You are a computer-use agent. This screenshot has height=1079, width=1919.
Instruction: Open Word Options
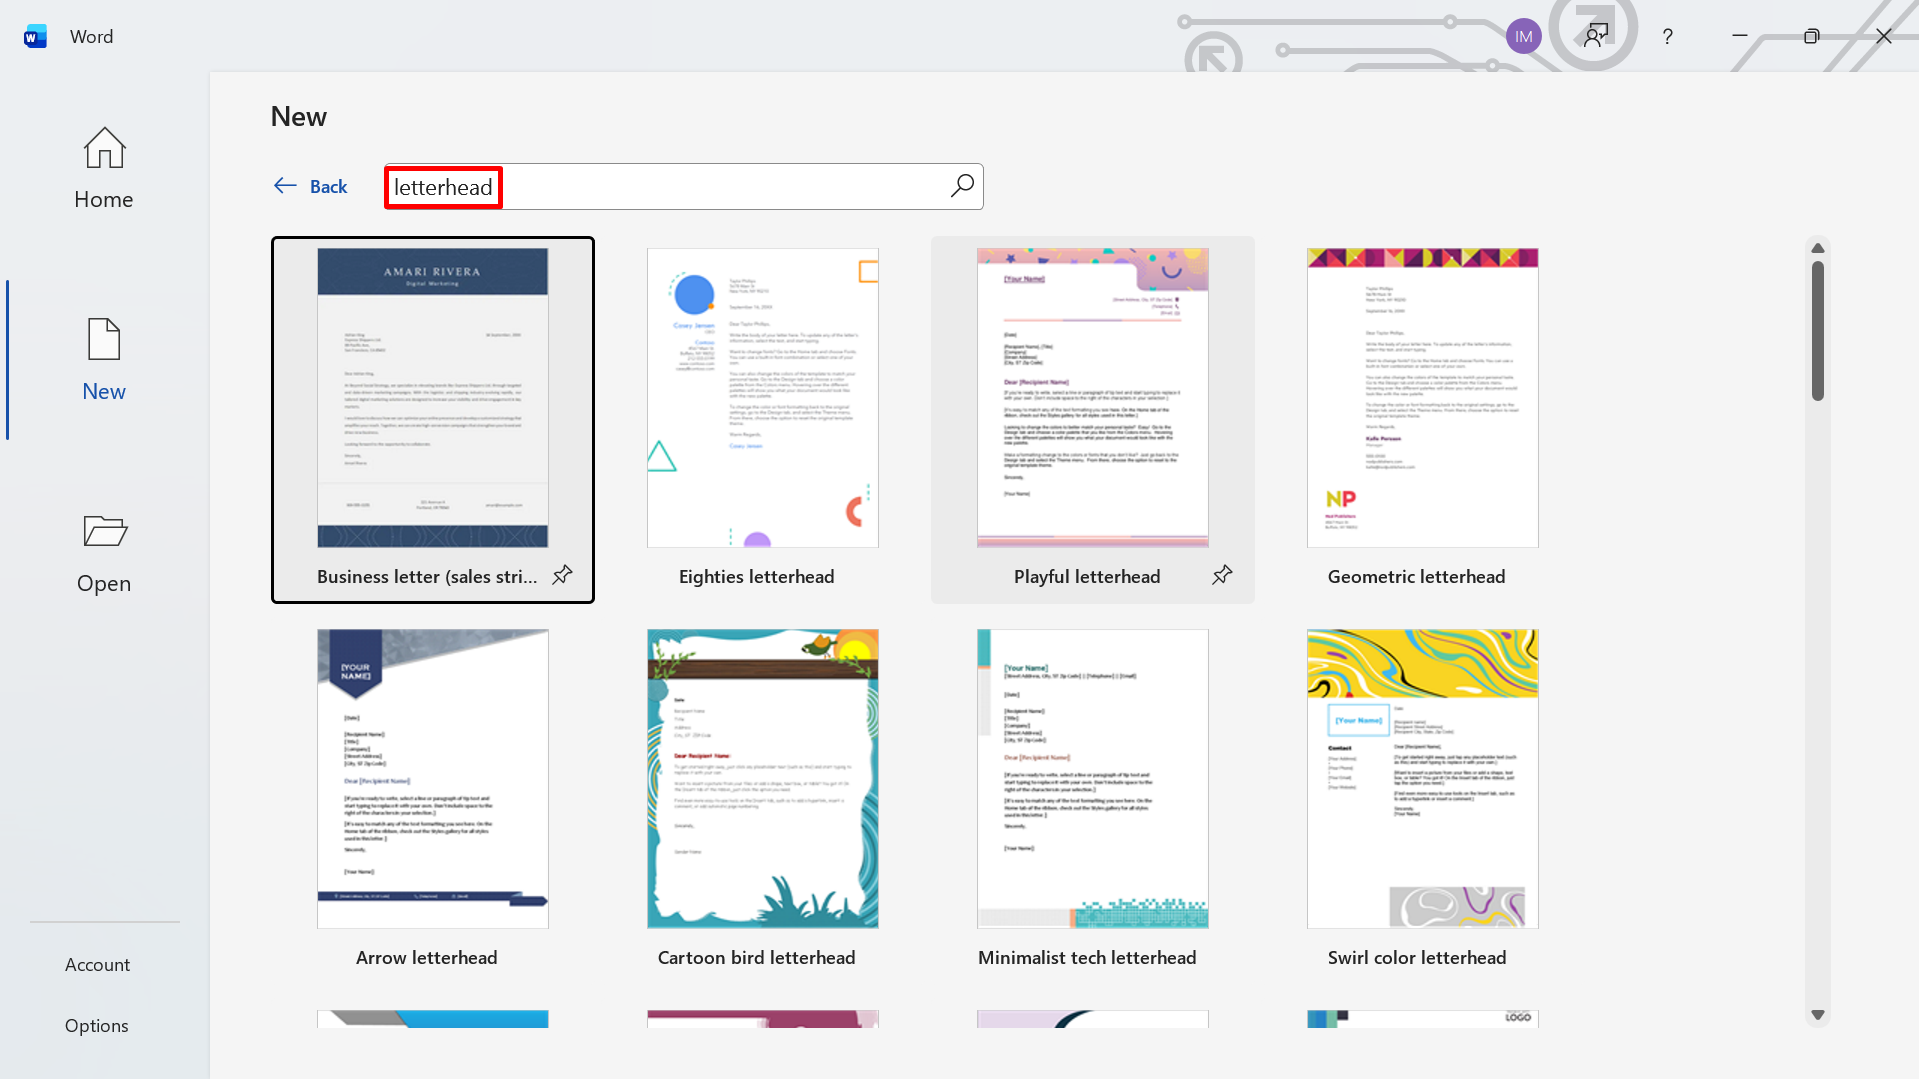pyautogui.click(x=96, y=1026)
